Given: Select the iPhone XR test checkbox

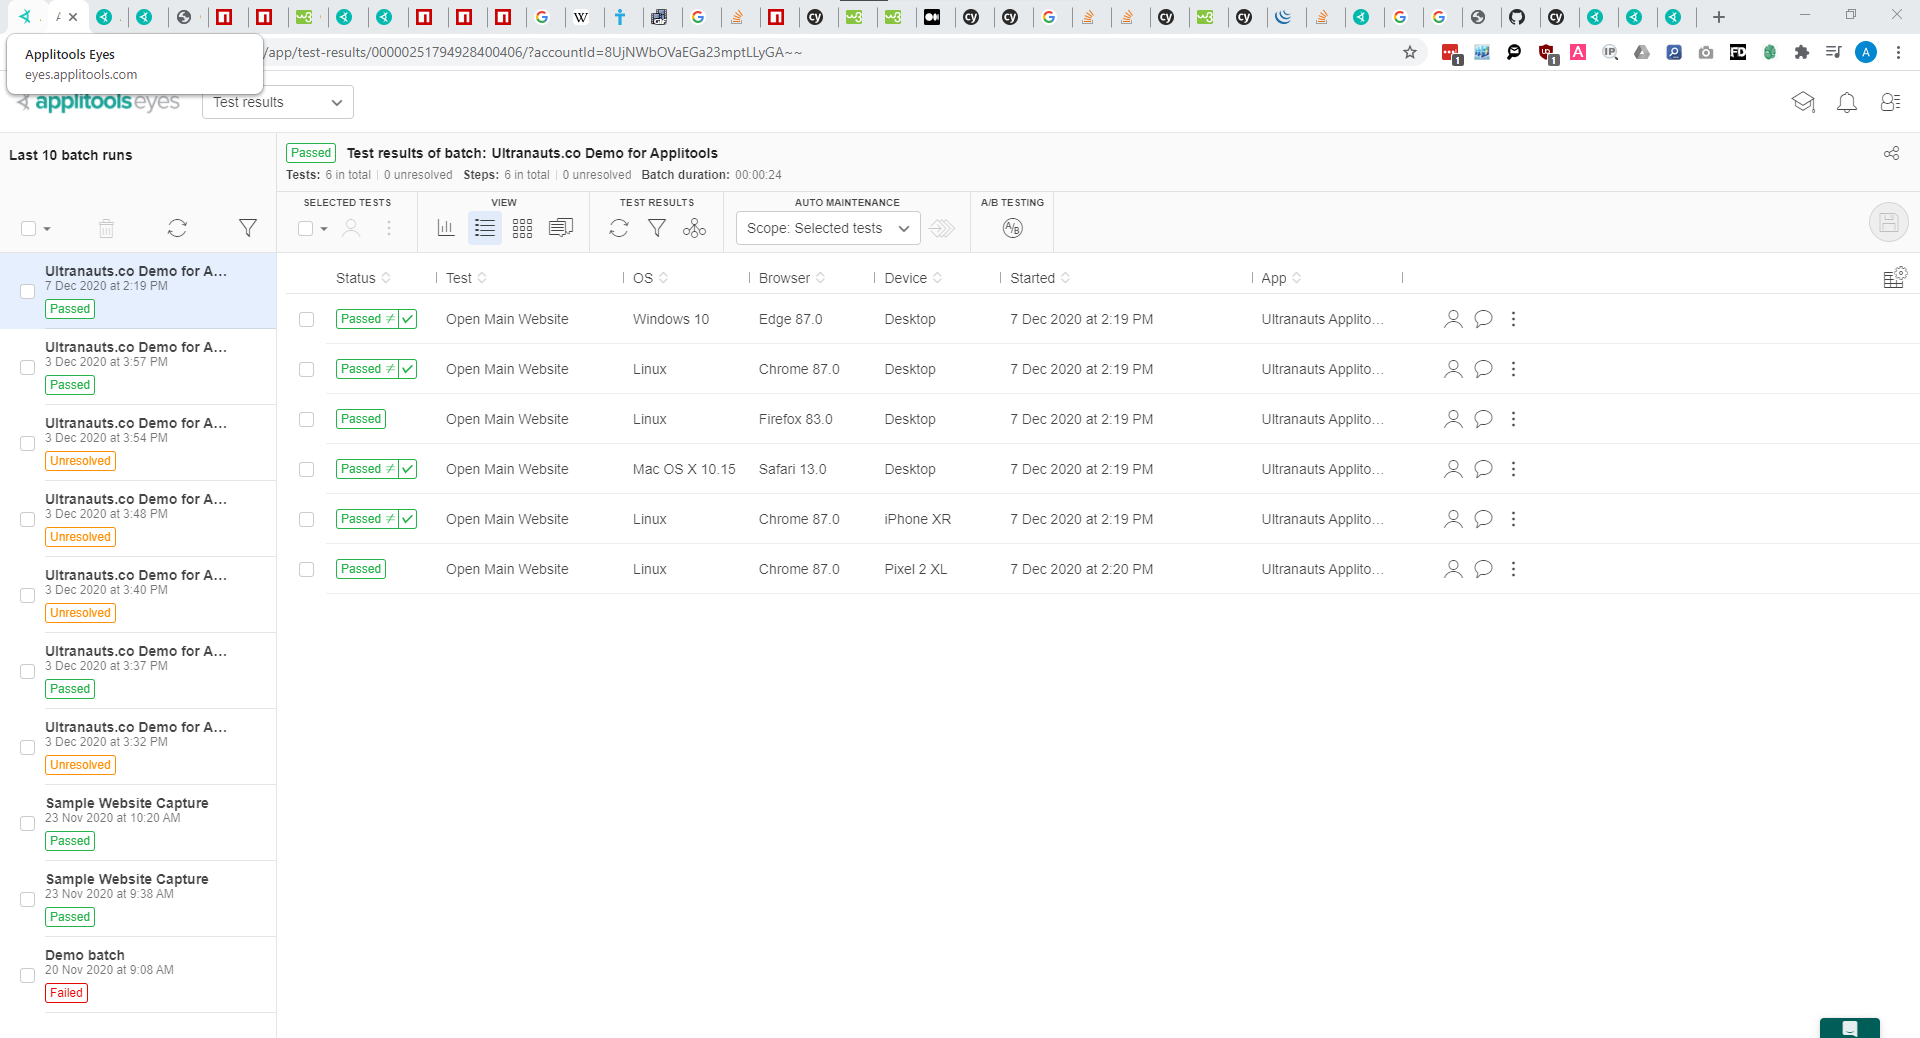Looking at the screenshot, I should (307, 520).
